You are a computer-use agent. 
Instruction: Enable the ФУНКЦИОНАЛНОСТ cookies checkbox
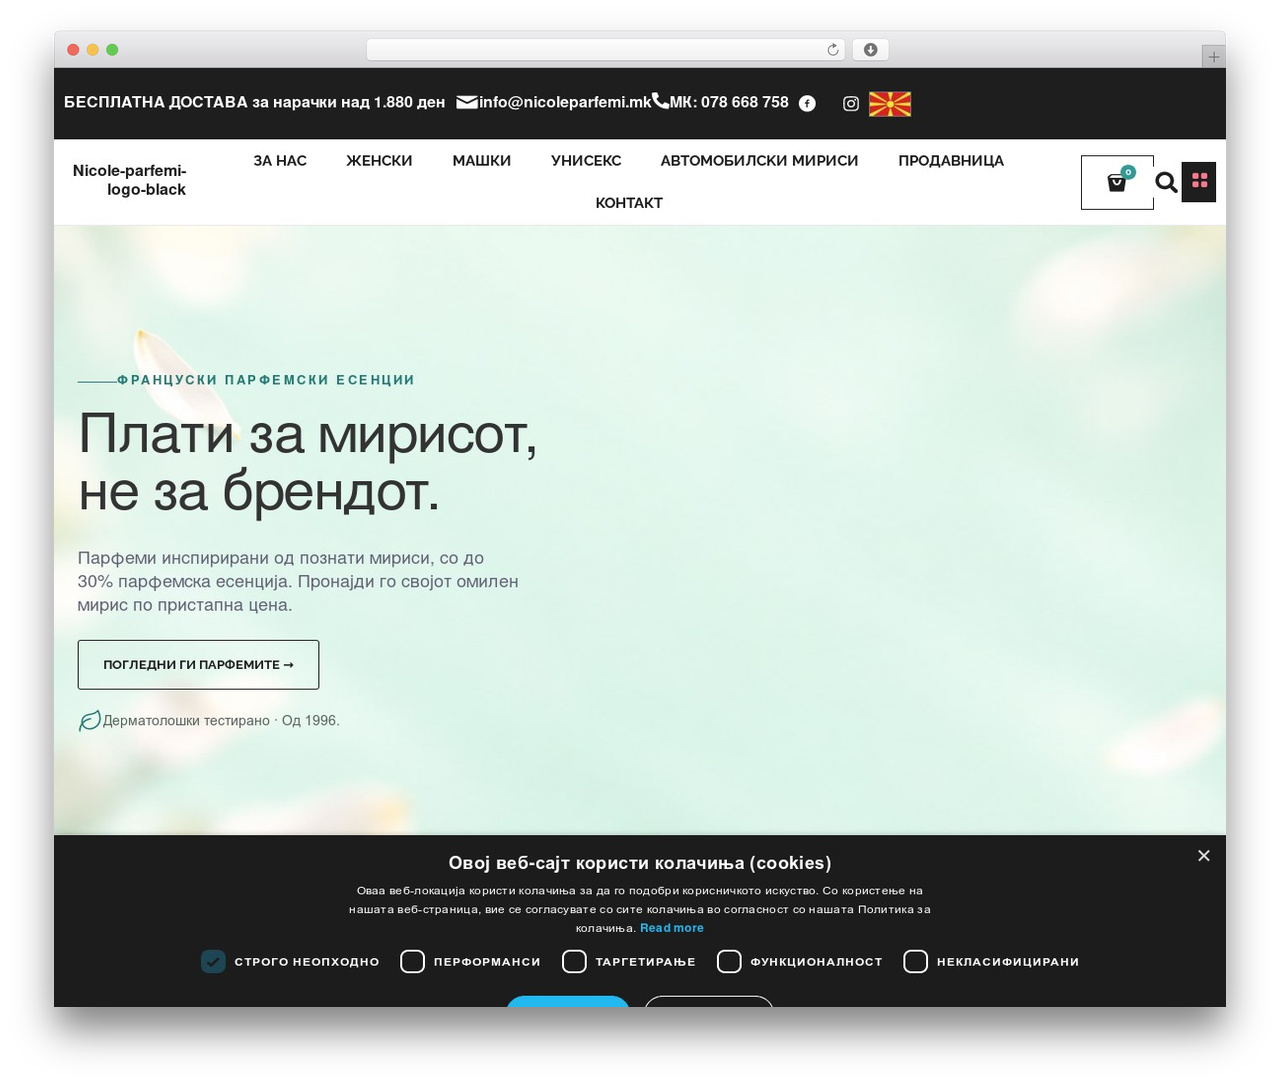pyautogui.click(x=729, y=961)
